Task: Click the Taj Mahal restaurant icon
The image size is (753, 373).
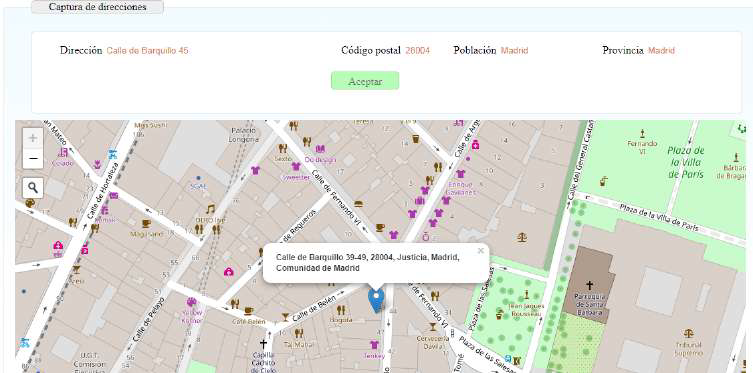Action: point(298,333)
